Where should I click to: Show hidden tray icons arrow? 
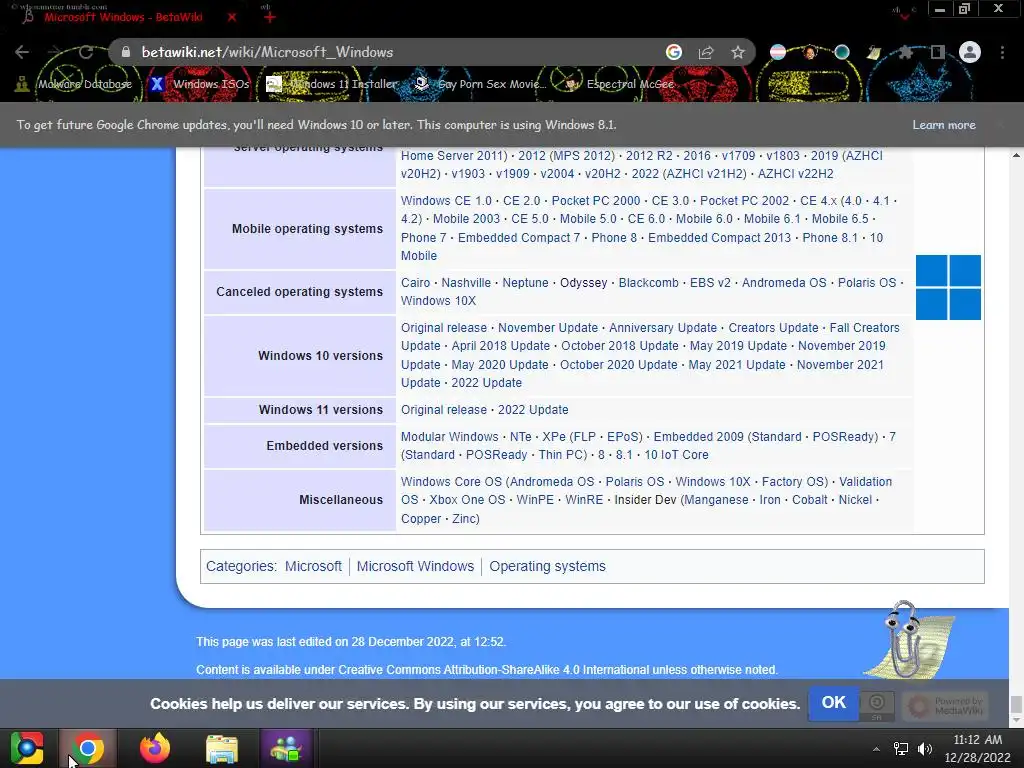click(876, 749)
